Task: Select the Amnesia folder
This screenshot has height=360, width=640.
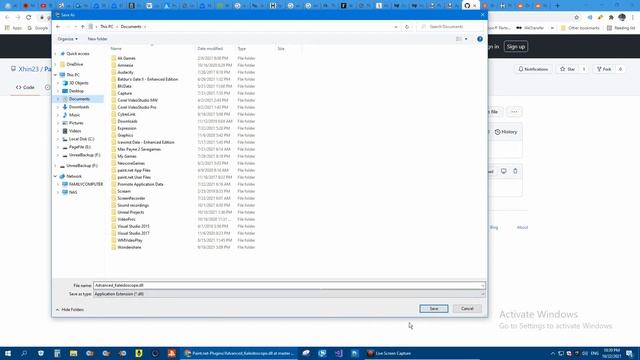Action: pos(125,65)
